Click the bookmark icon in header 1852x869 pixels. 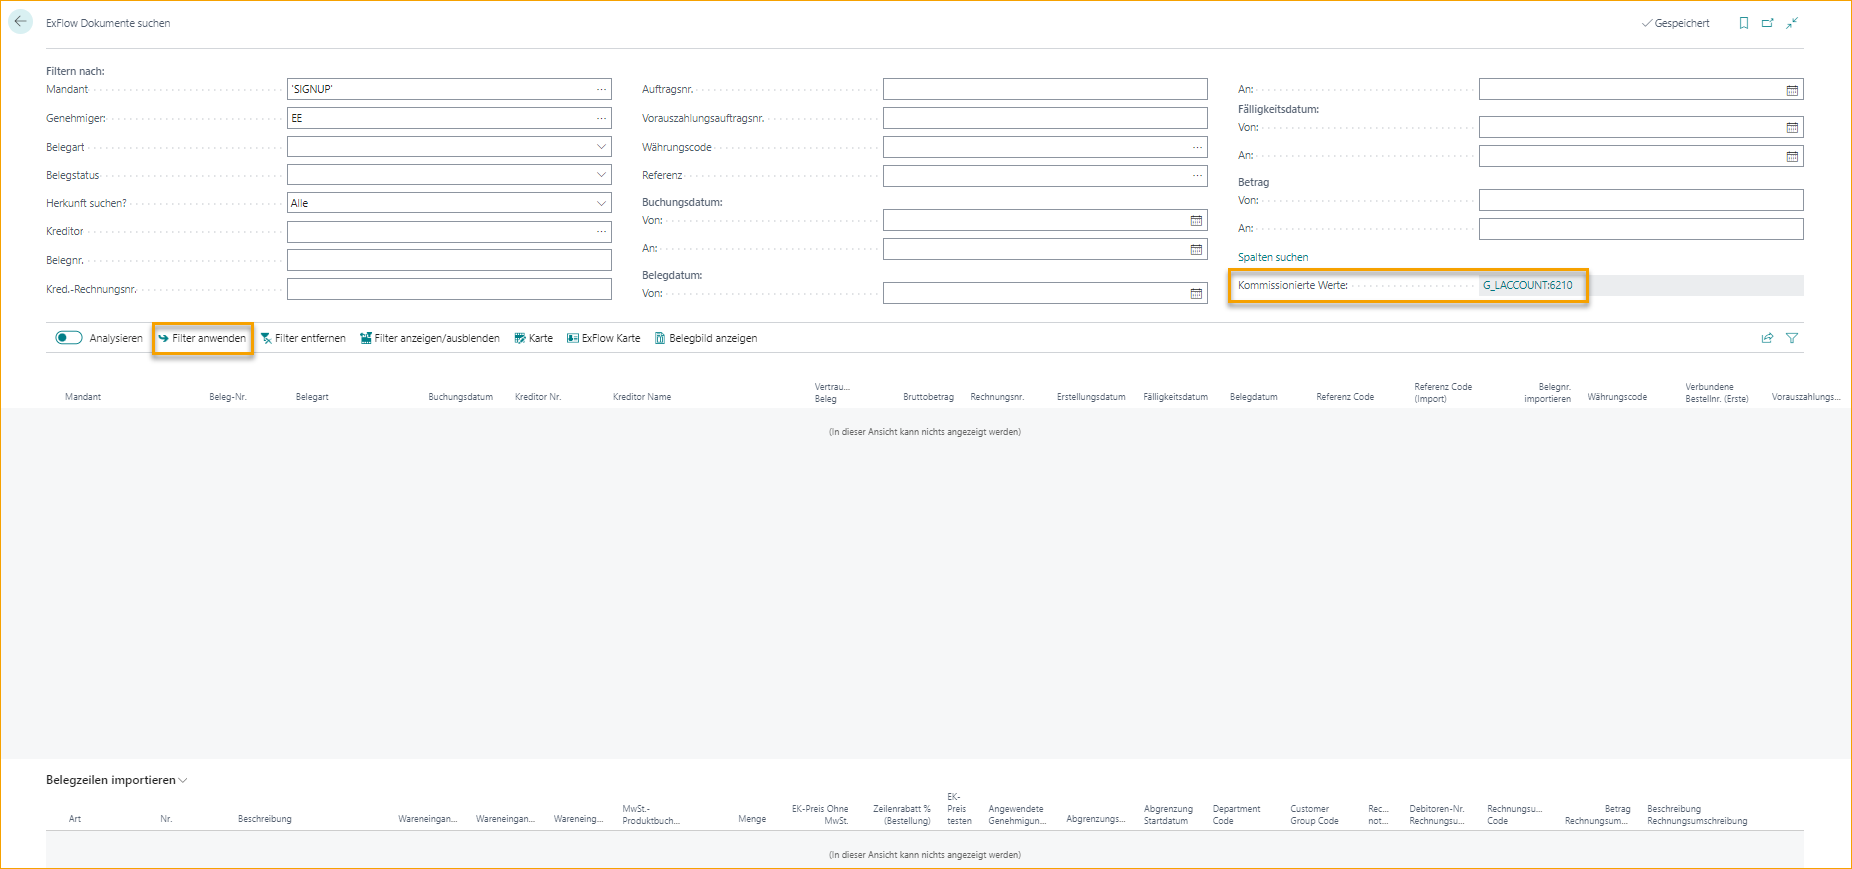point(1743,23)
